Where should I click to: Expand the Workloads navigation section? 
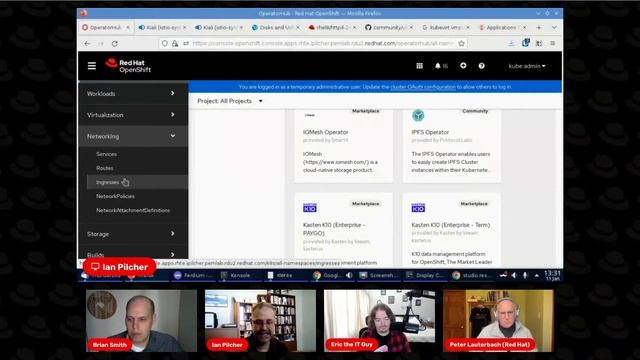[x=133, y=93]
